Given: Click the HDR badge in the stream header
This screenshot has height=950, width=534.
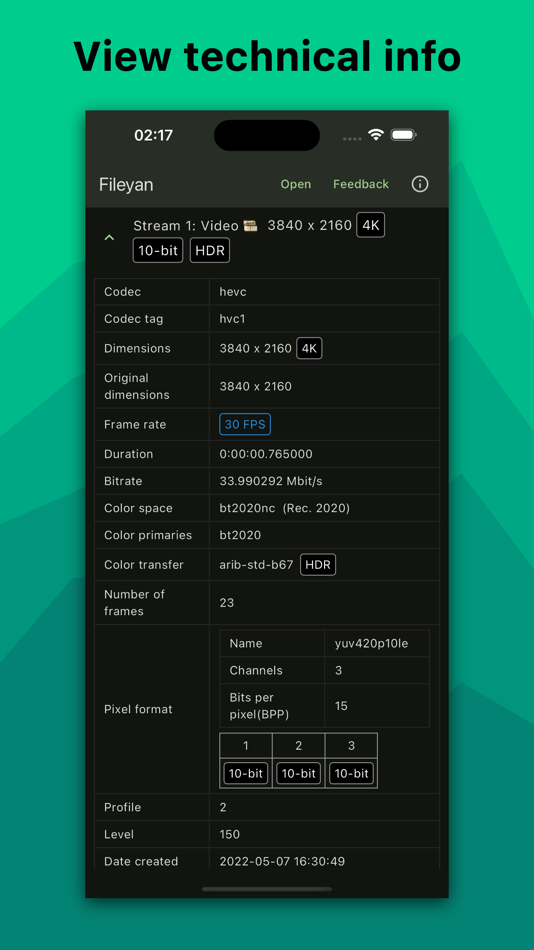Looking at the screenshot, I should click(210, 250).
